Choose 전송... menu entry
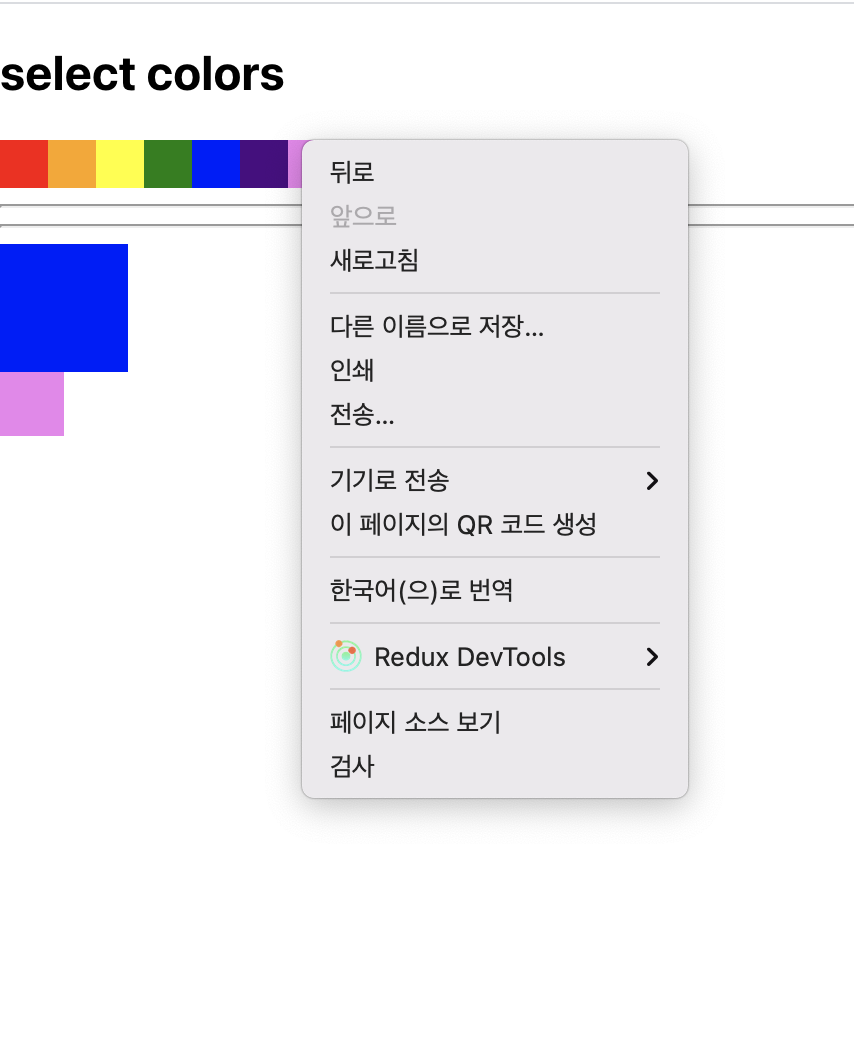This screenshot has height=1056, width=854. coord(494,414)
